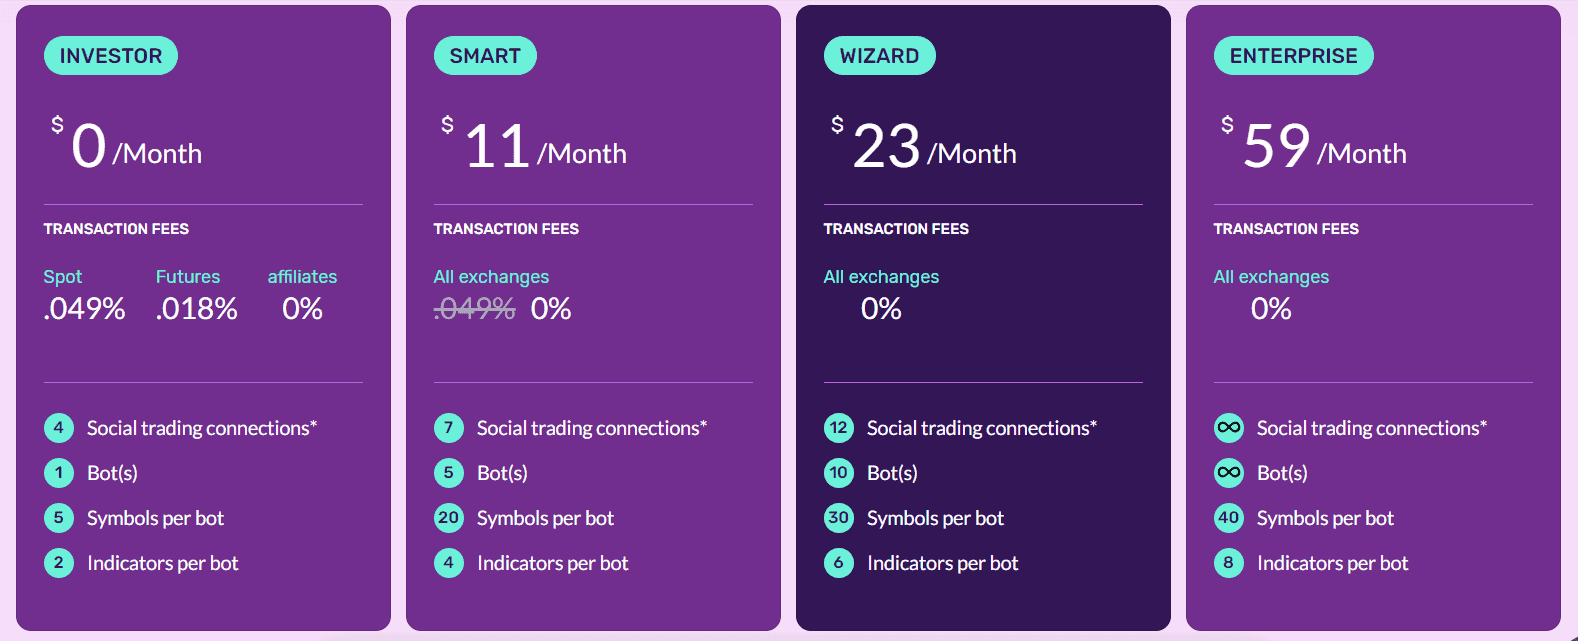Click the circled 2 Indicators icon on Investor
Image resolution: width=1578 pixels, height=641 pixels.
pos(59,563)
